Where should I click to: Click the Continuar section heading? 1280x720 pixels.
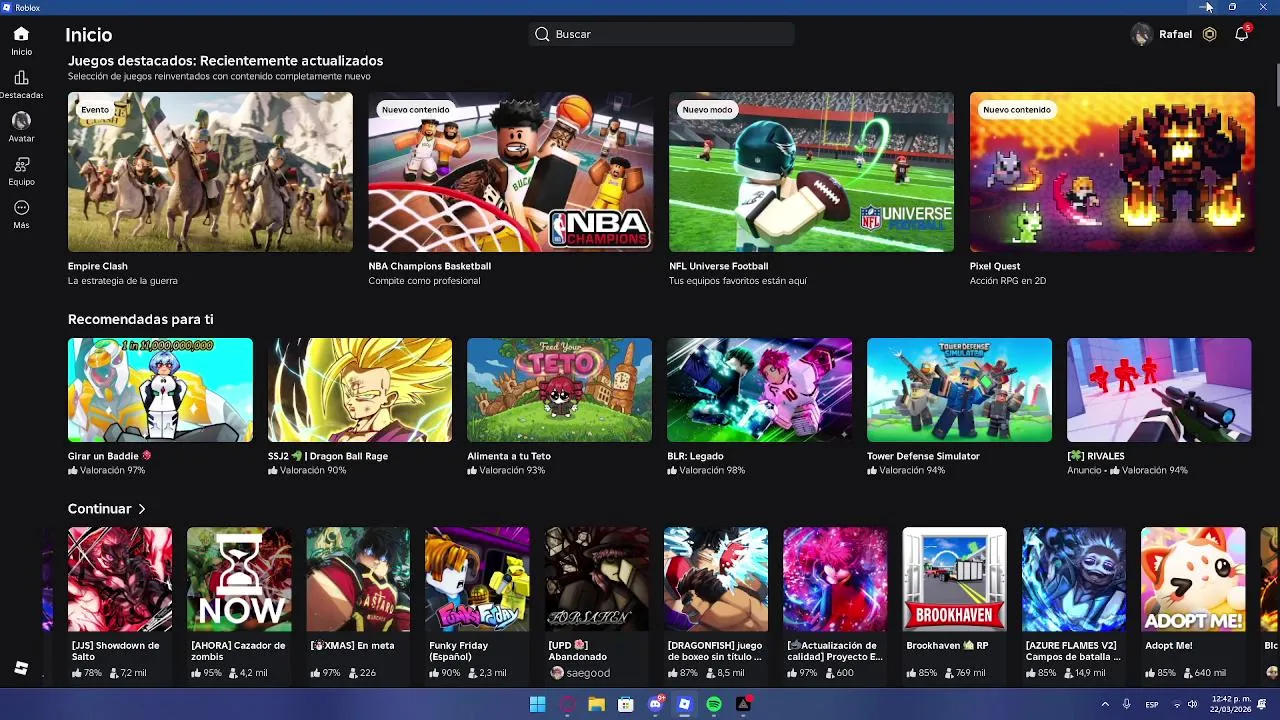point(99,509)
